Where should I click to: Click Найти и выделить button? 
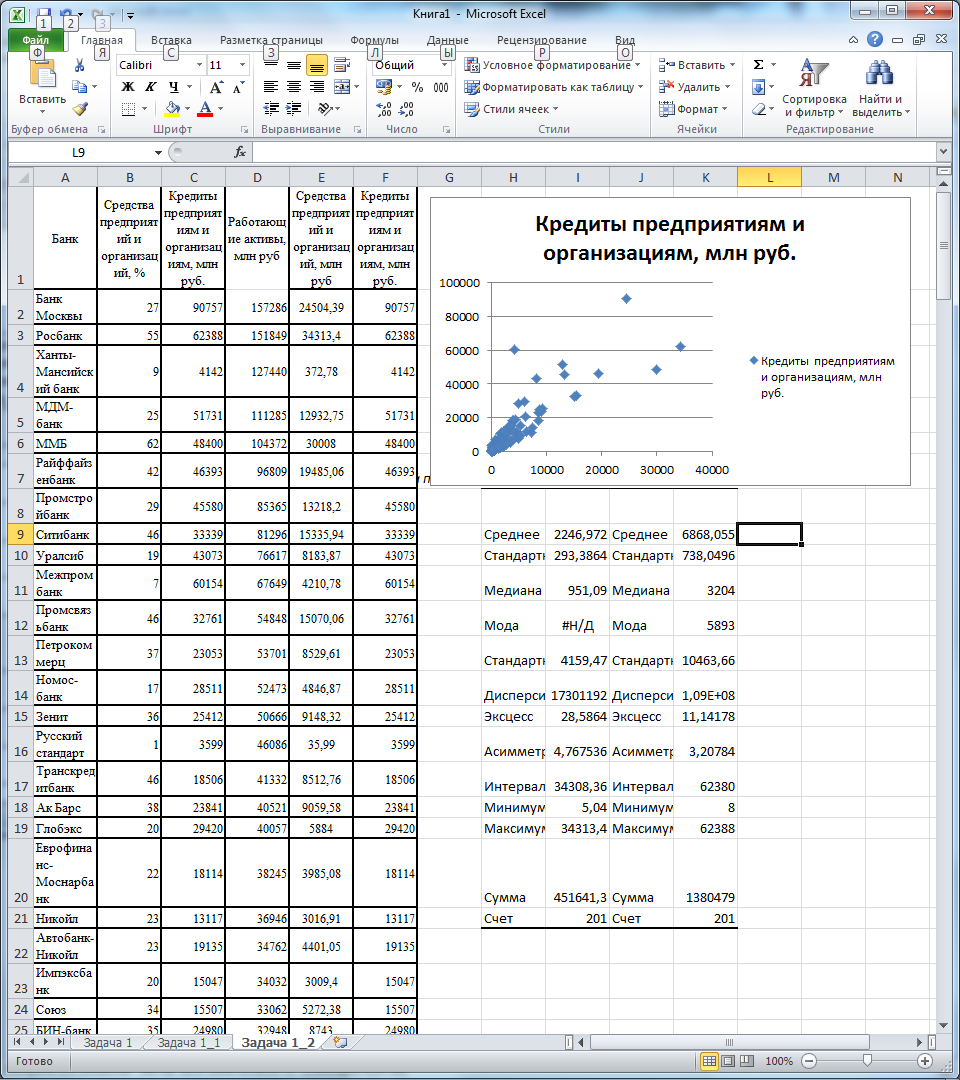point(880,87)
